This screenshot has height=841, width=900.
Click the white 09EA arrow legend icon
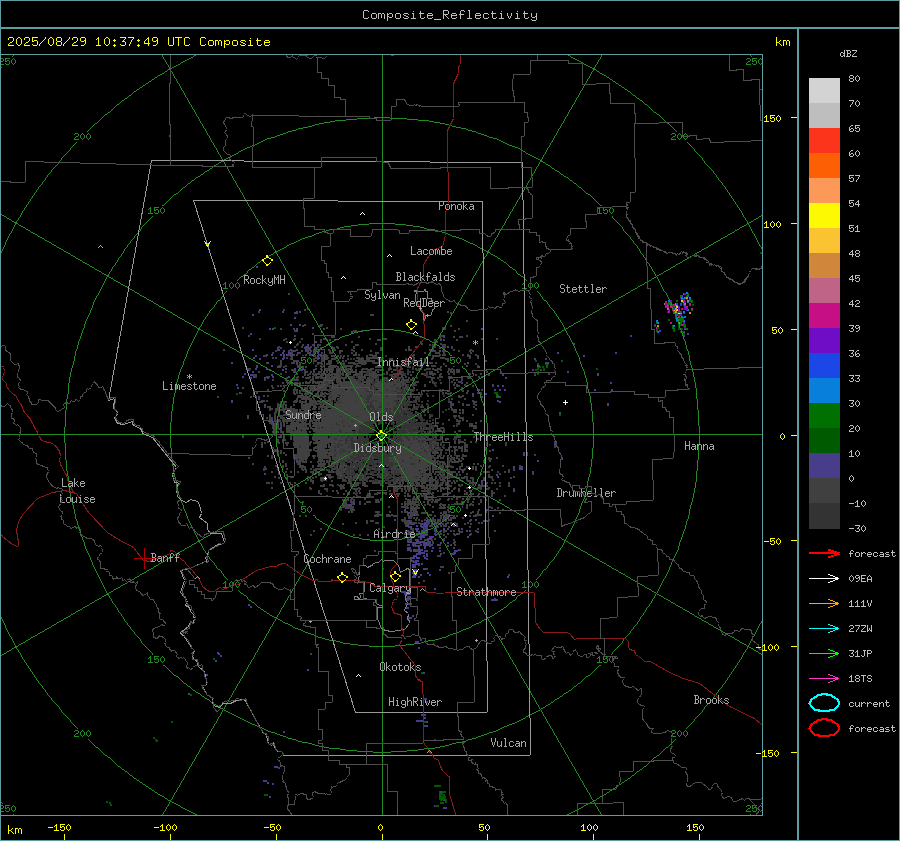coord(824,579)
